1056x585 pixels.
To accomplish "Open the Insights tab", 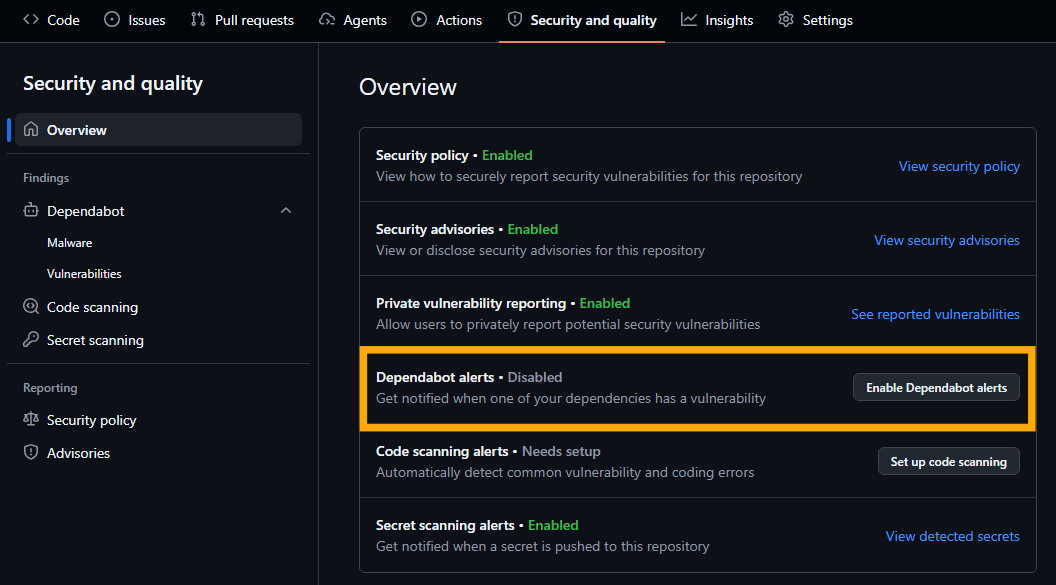I will (717, 20).
